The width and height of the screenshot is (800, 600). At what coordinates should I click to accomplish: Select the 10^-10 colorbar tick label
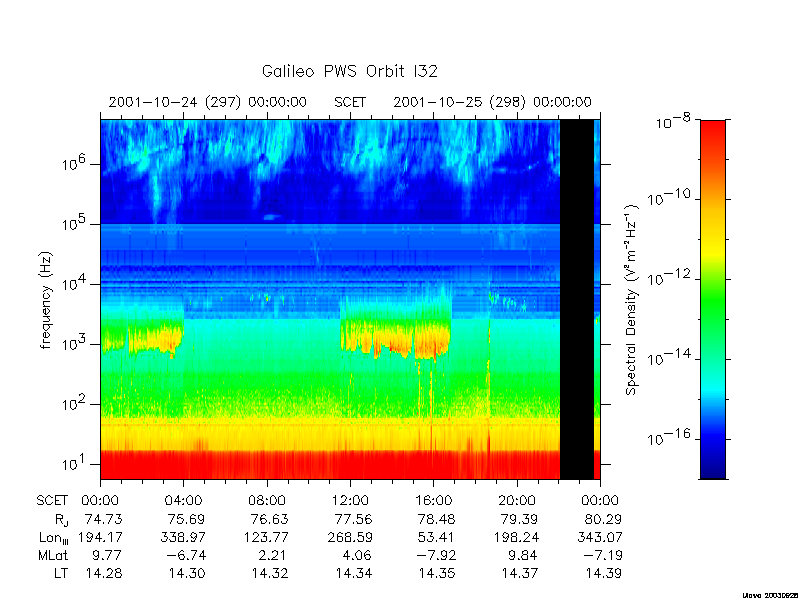(670, 196)
